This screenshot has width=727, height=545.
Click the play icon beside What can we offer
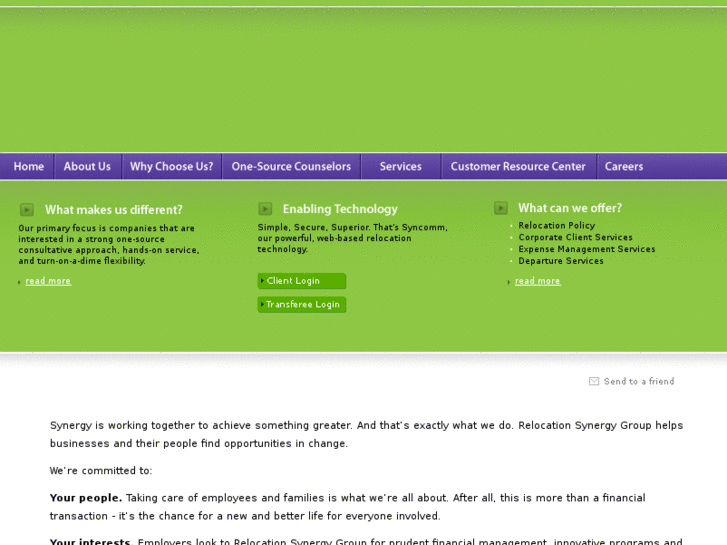click(501, 208)
